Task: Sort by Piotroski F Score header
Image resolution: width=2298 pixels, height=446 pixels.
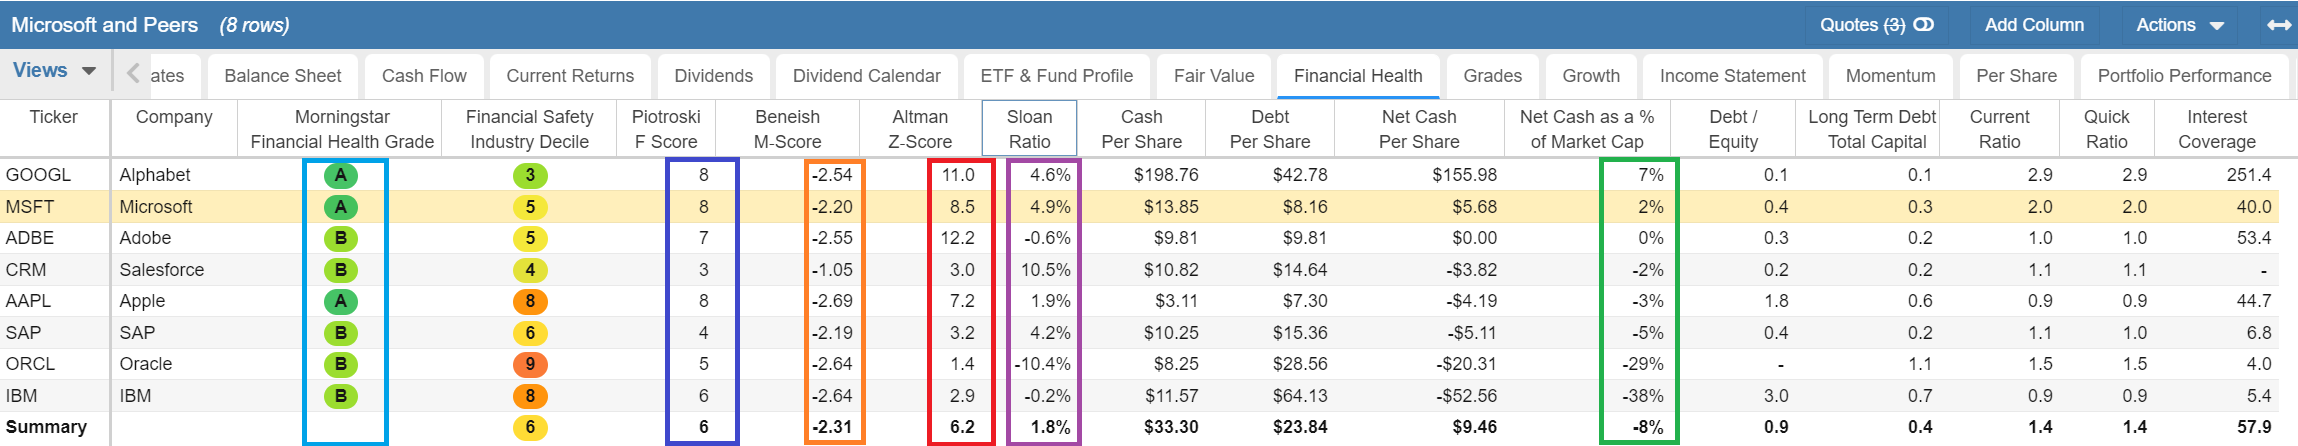Action: (x=667, y=129)
